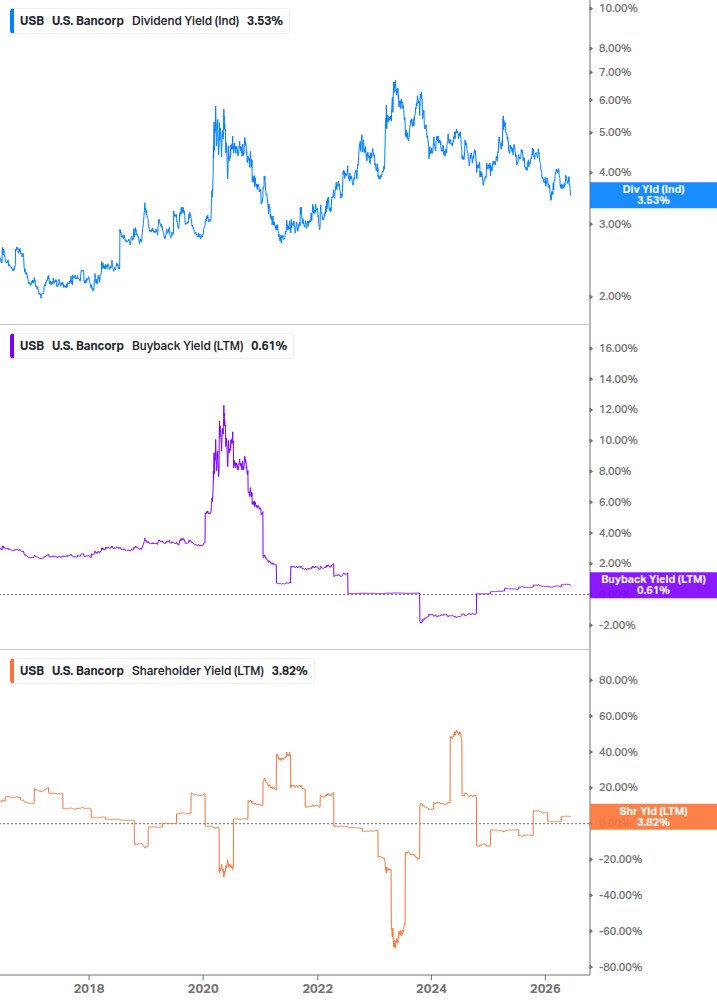Click the Shareholder Yield (LTM) legend label
This screenshot has width=717, height=1005.
tap(197, 670)
